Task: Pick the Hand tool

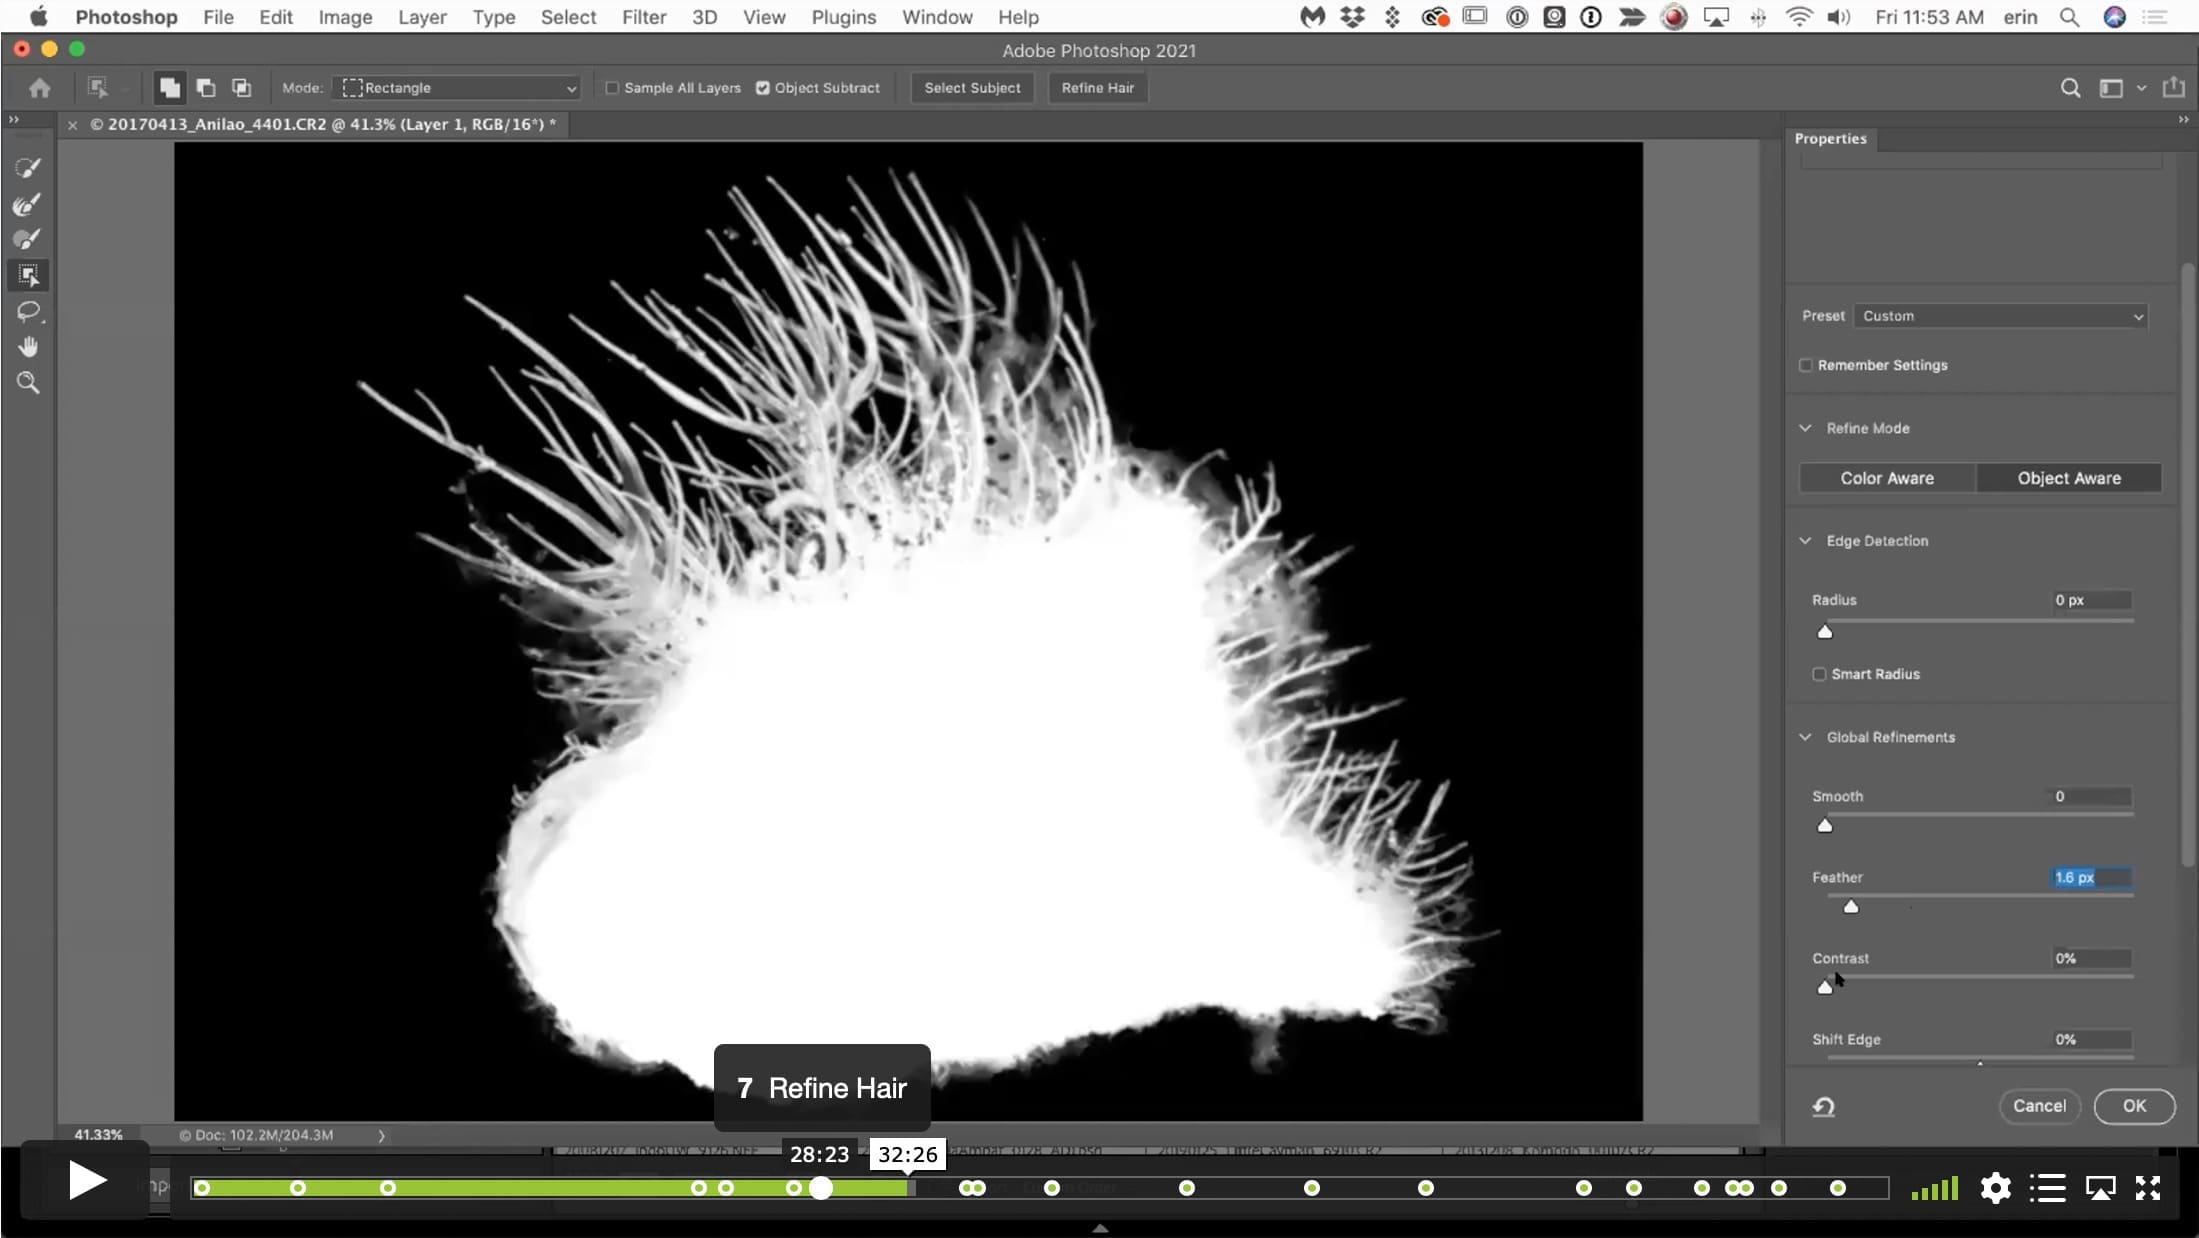Action: [x=28, y=347]
